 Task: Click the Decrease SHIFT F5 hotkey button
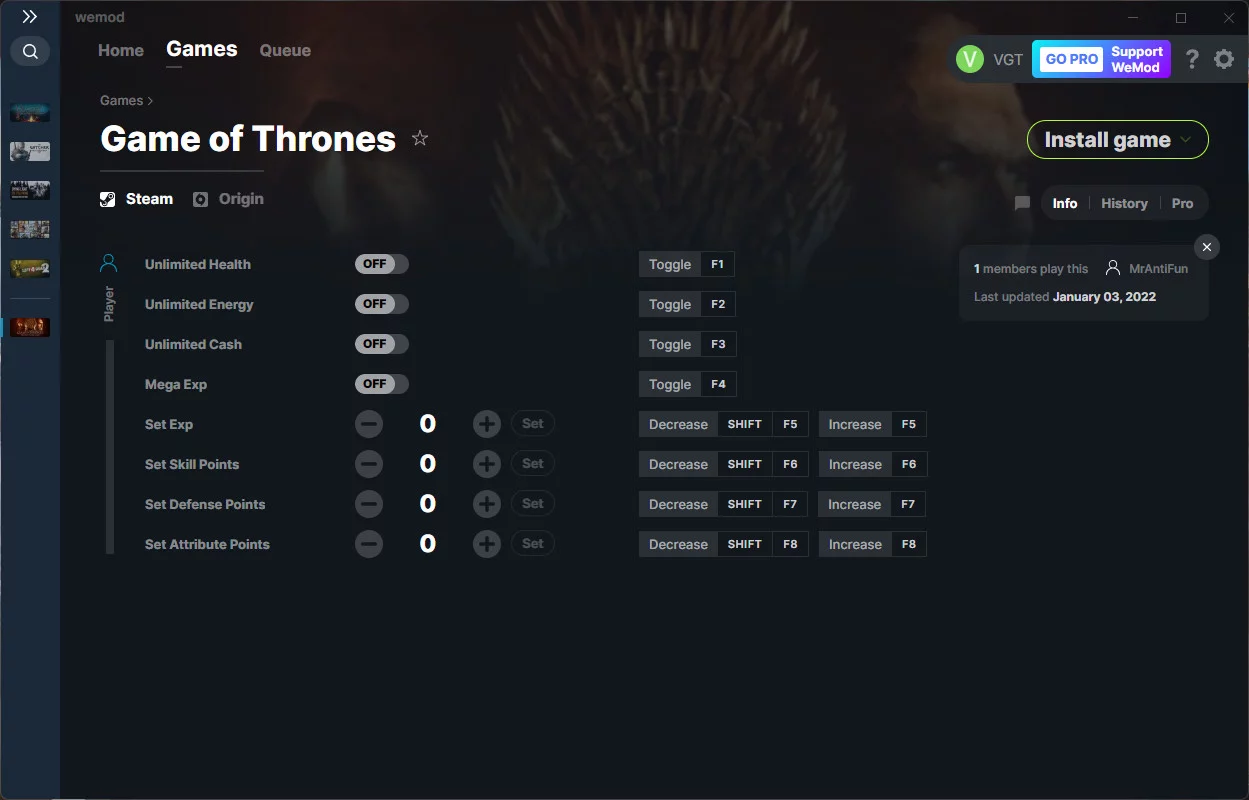click(x=724, y=424)
